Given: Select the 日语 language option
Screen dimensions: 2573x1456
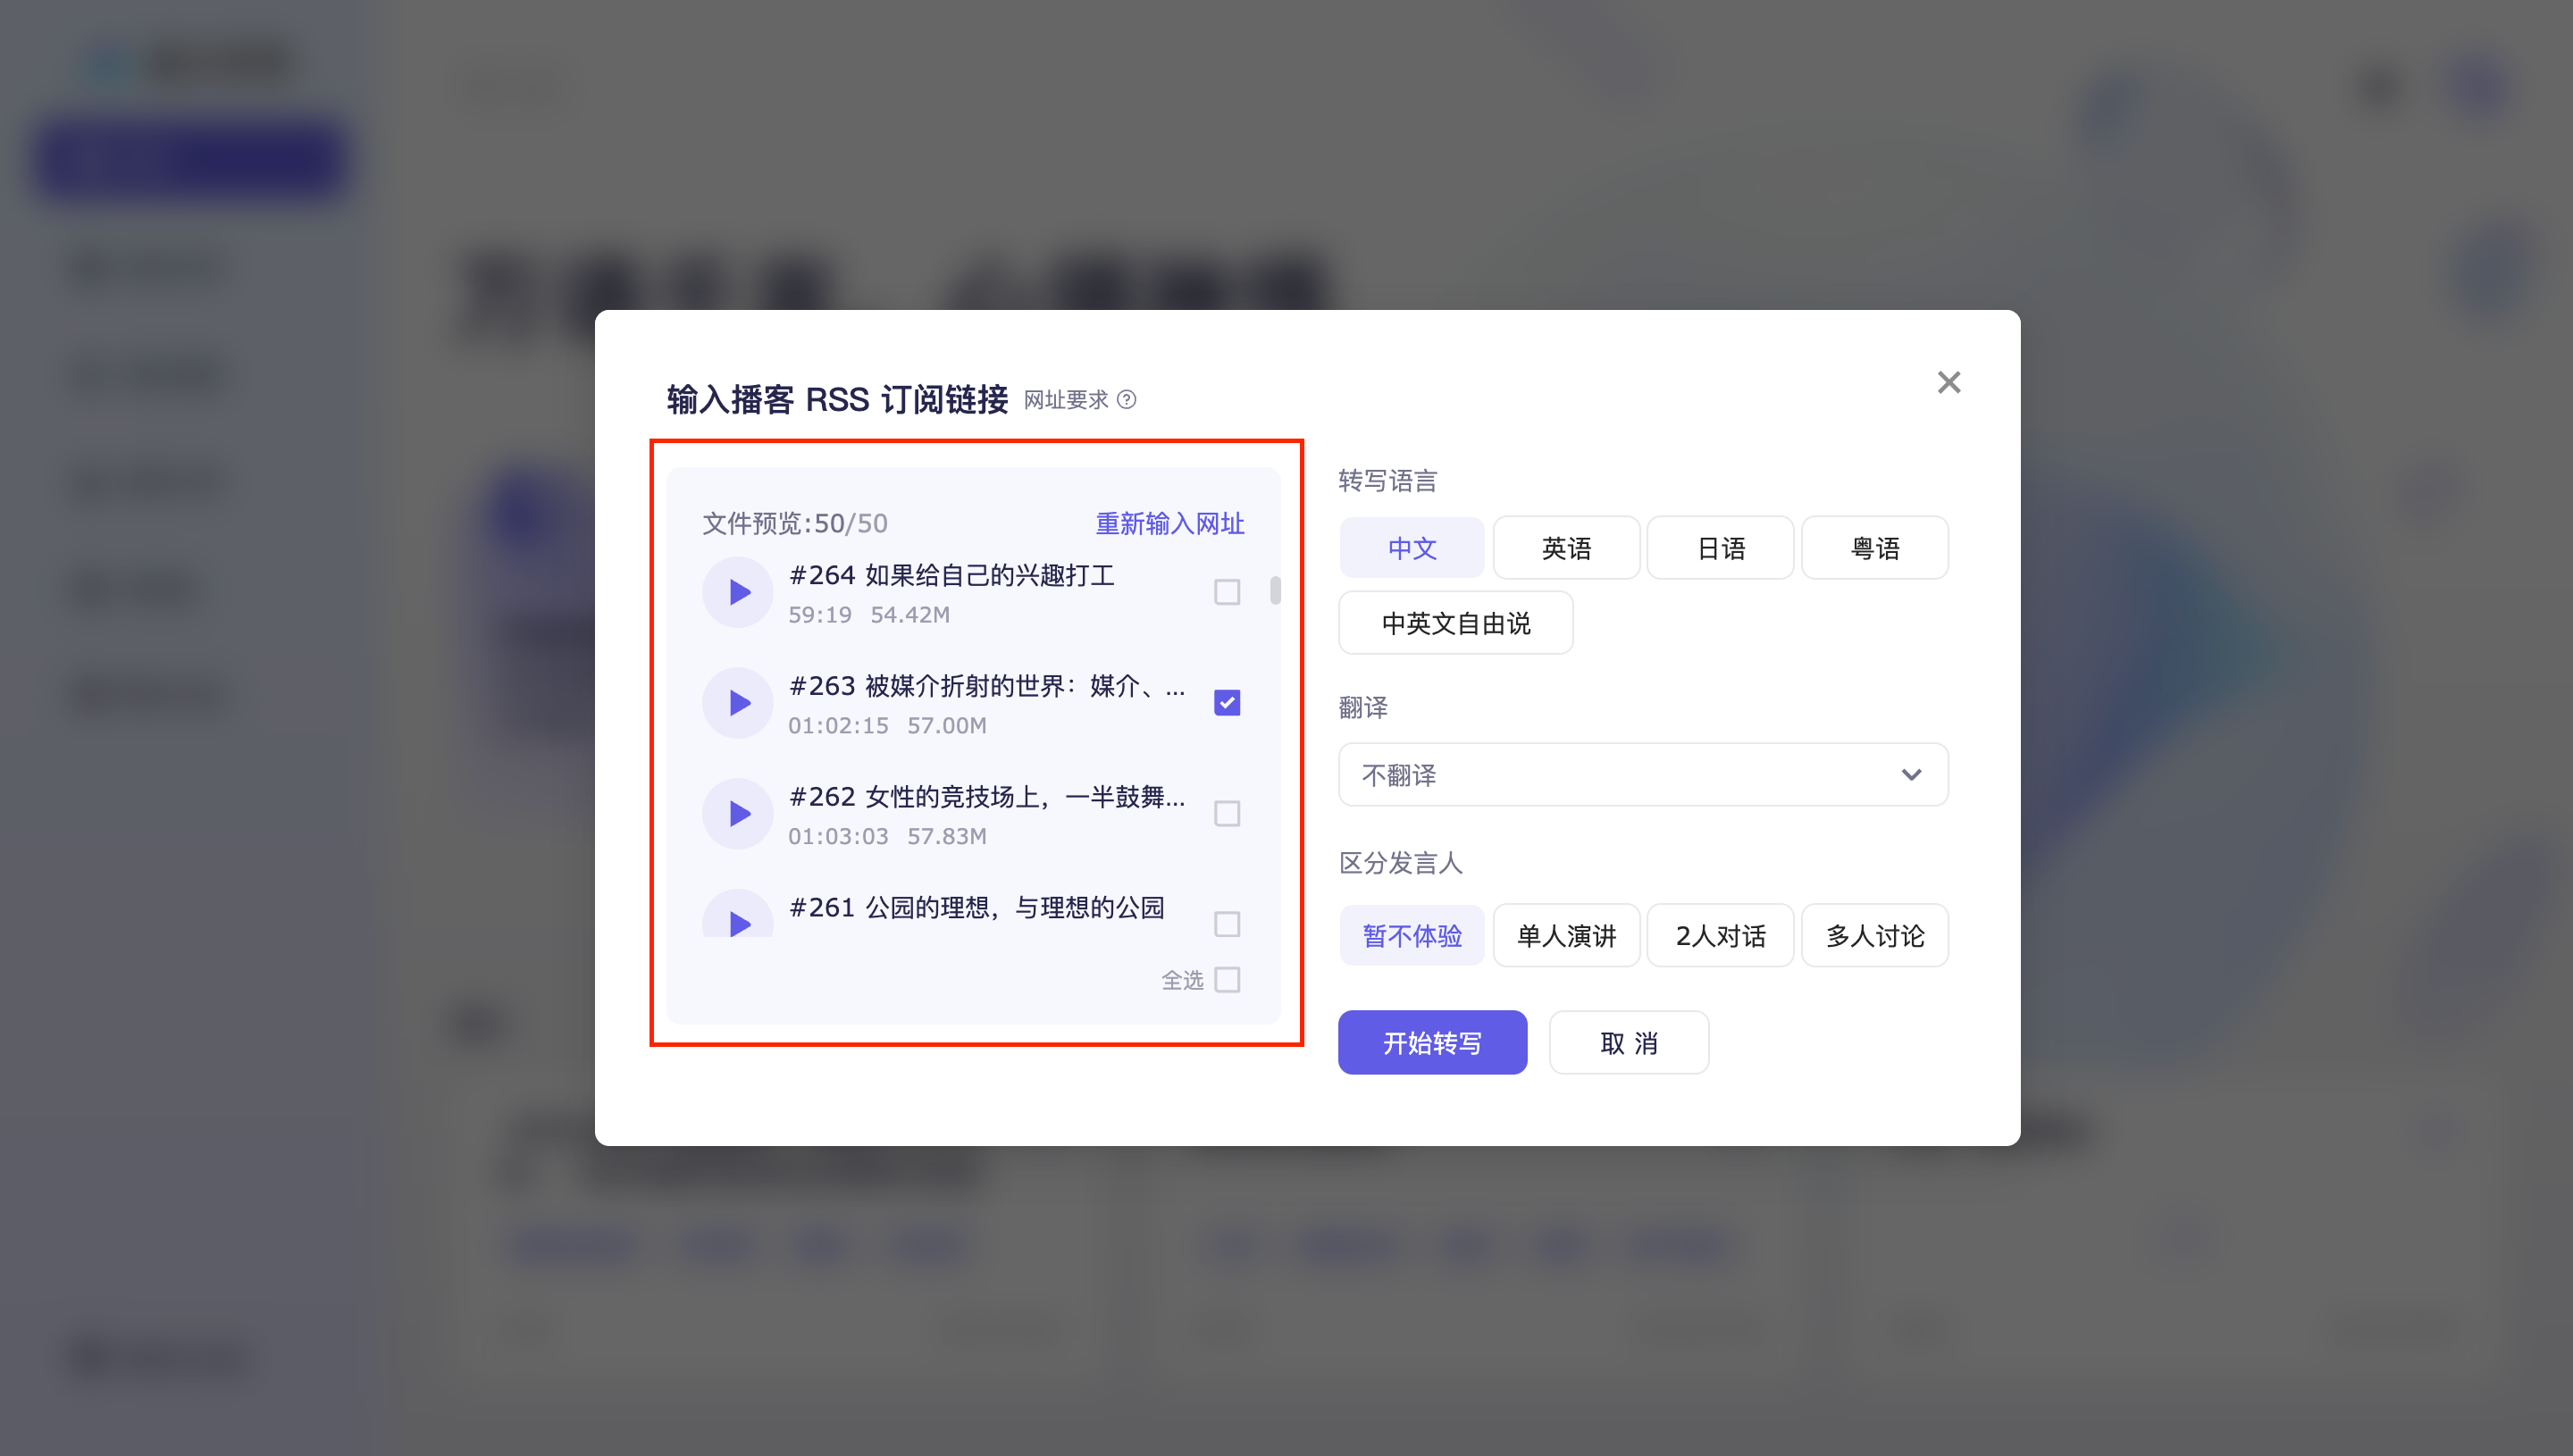Looking at the screenshot, I should 1720,547.
